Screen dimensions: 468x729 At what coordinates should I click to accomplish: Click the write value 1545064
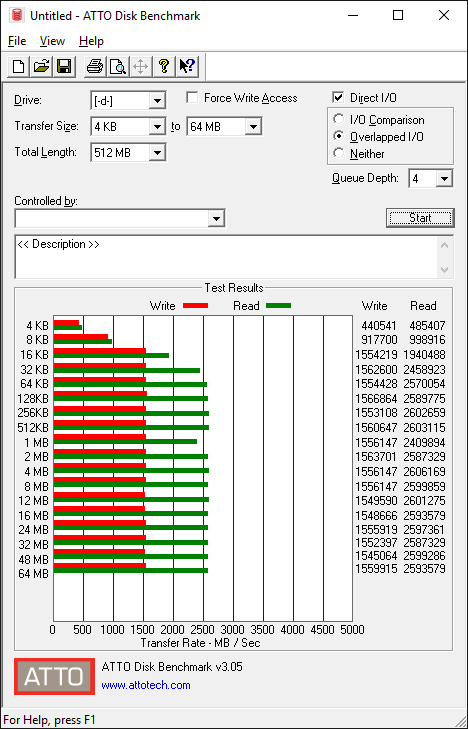point(376,556)
